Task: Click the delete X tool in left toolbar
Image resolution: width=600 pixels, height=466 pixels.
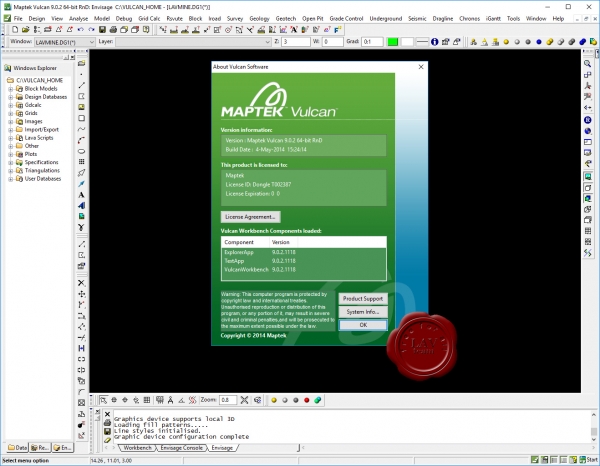Action: [82, 283]
